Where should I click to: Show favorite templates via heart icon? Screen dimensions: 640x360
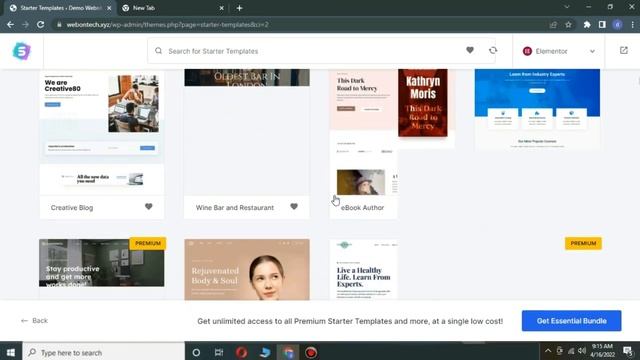click(x=470, y=50)
